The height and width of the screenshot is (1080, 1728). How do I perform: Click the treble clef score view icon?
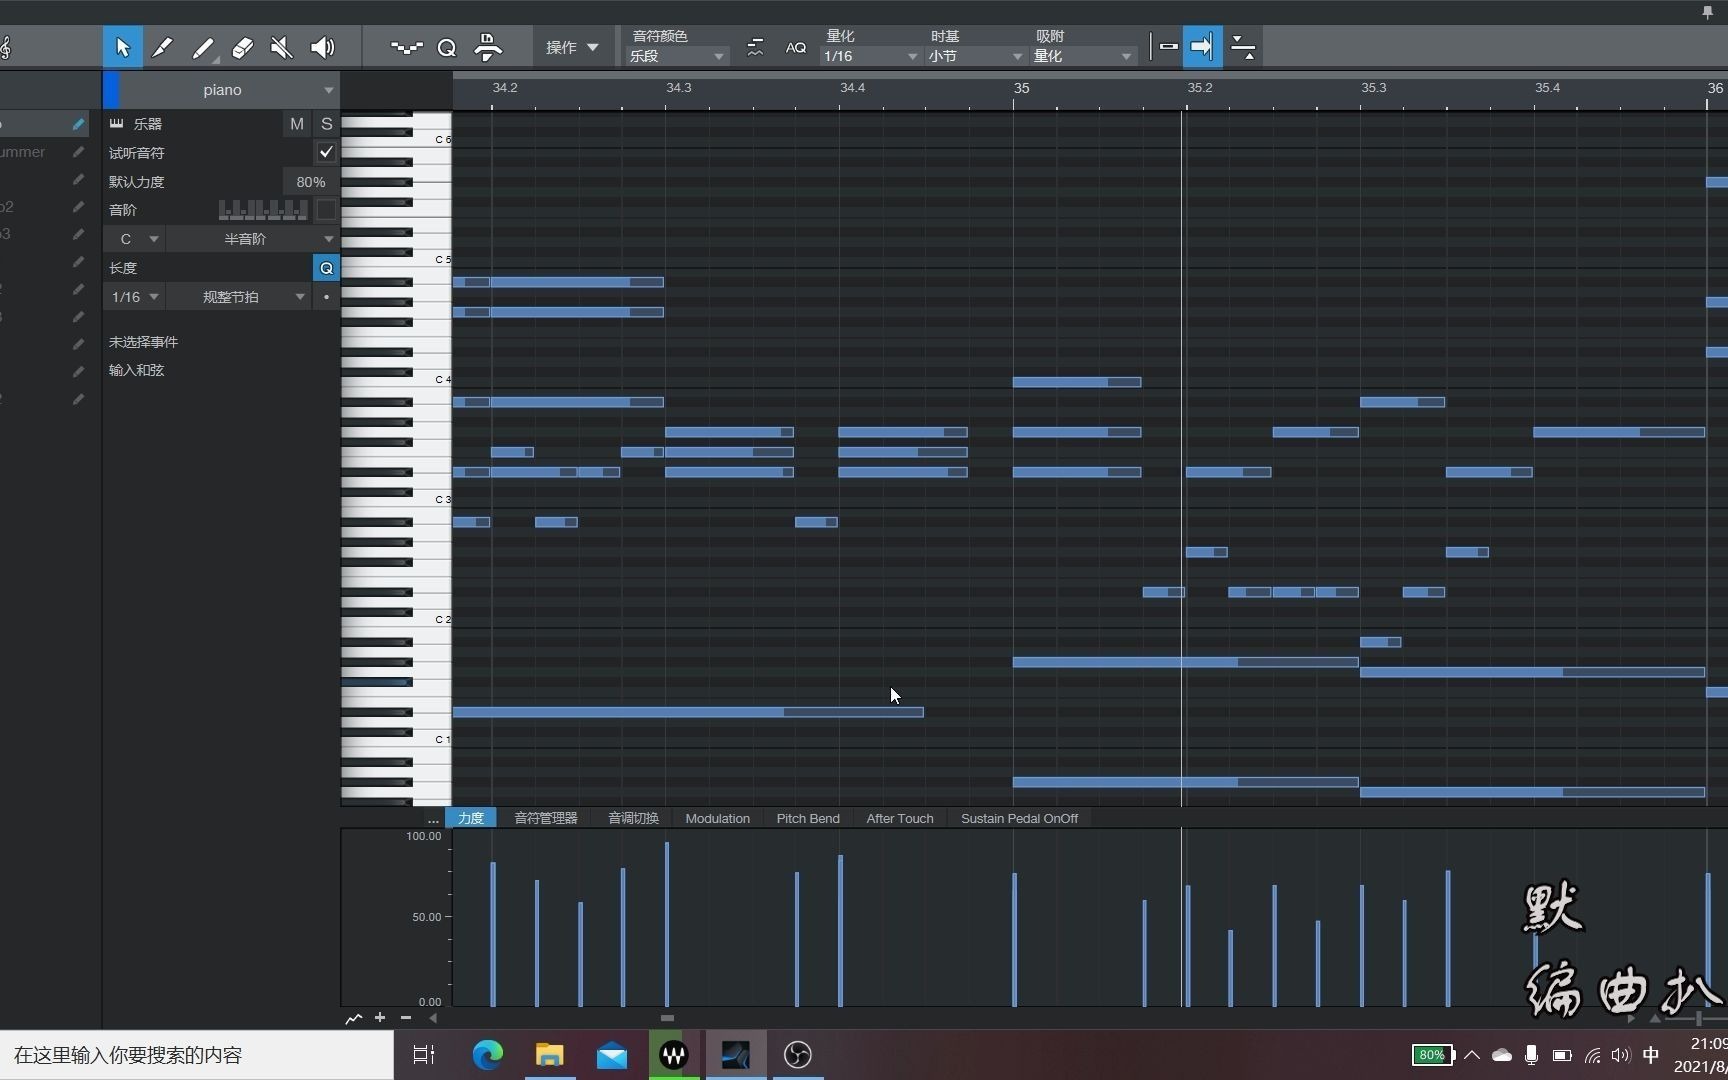tap(6, 47)
